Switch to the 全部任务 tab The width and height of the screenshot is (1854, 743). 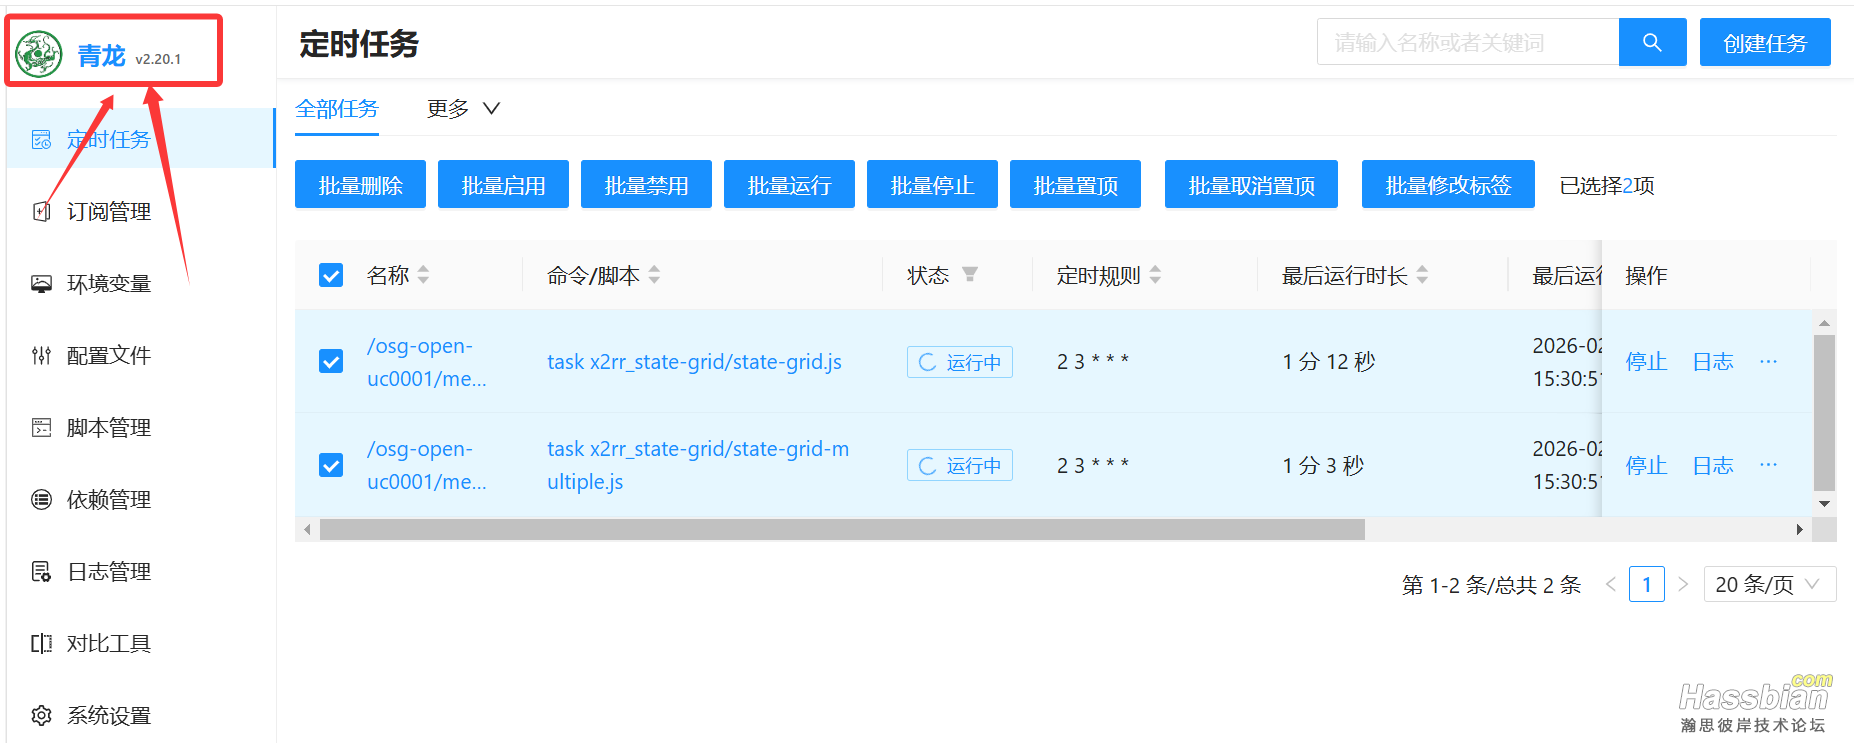click(337, 108)
